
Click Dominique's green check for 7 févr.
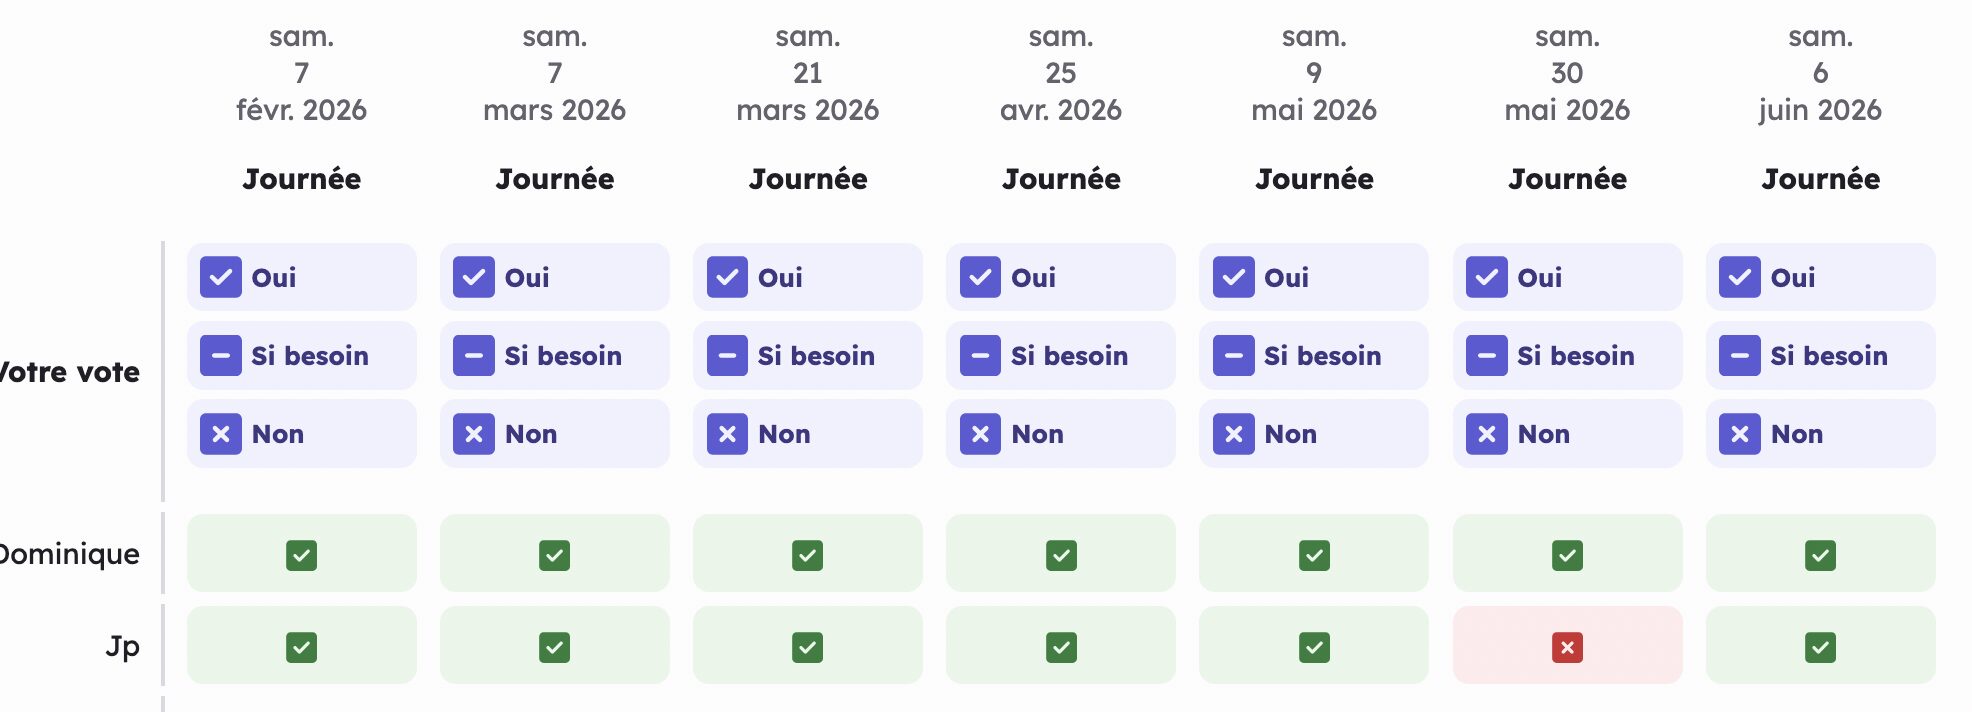(x=301, y=555)
